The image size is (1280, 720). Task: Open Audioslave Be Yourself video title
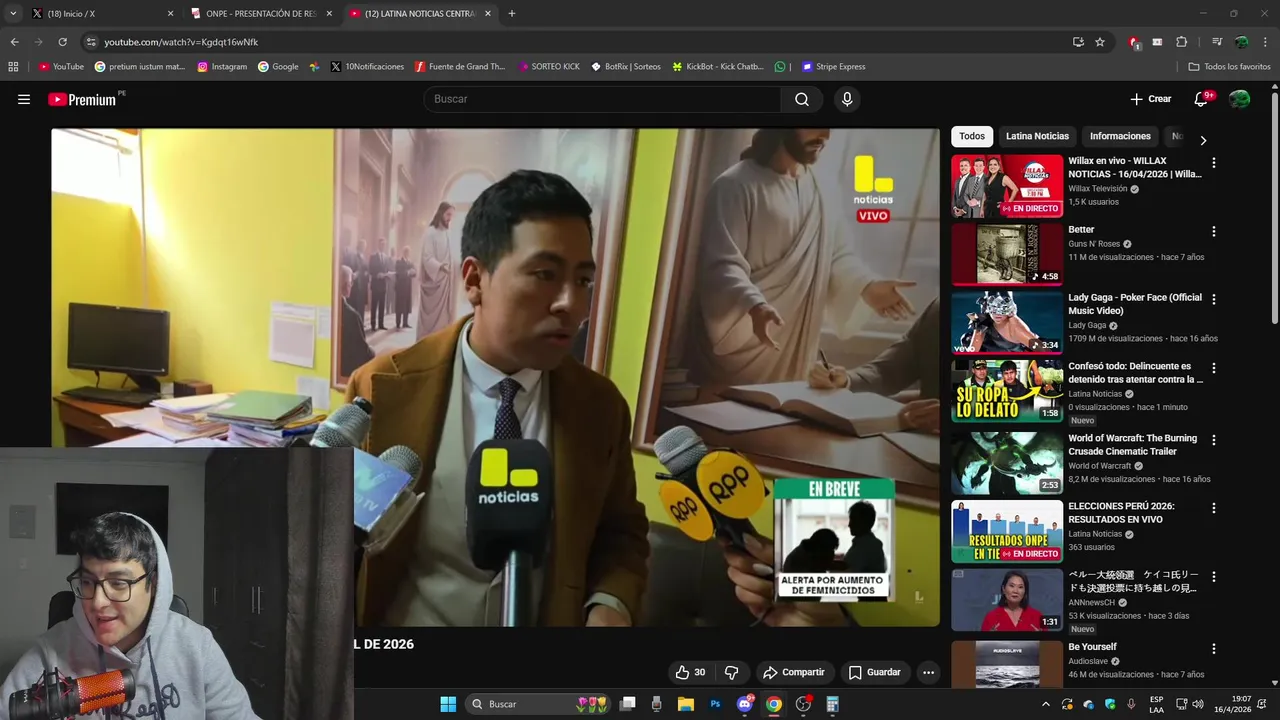tap(1092, 647)
